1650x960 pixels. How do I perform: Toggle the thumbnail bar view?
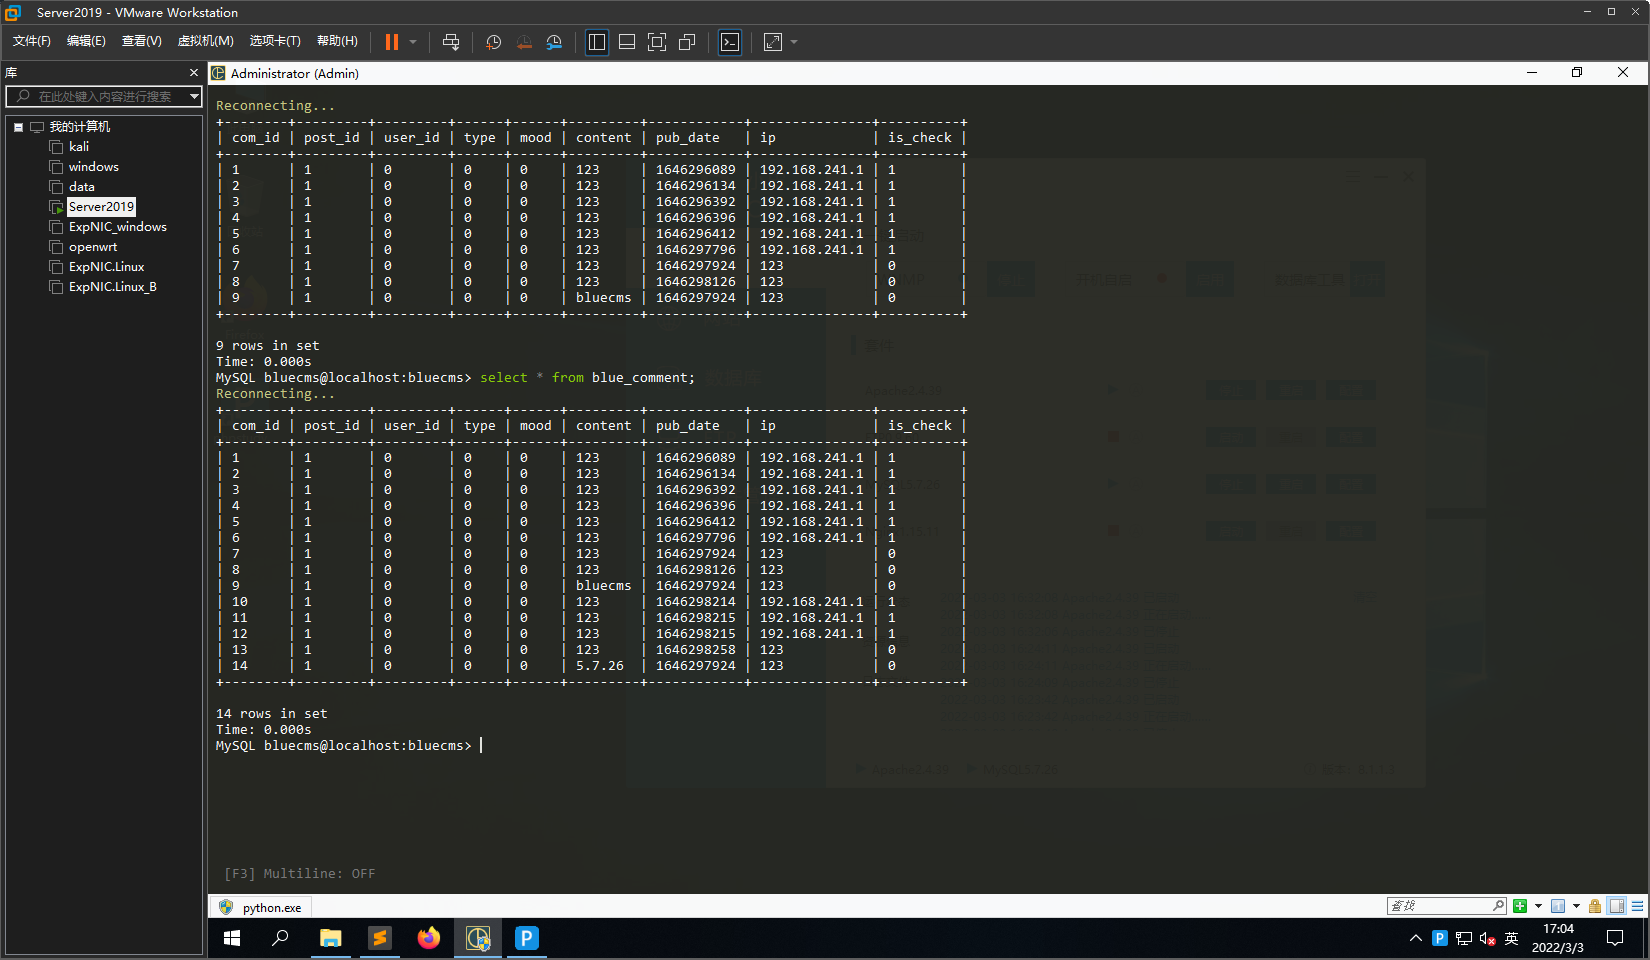coord(627,42)
